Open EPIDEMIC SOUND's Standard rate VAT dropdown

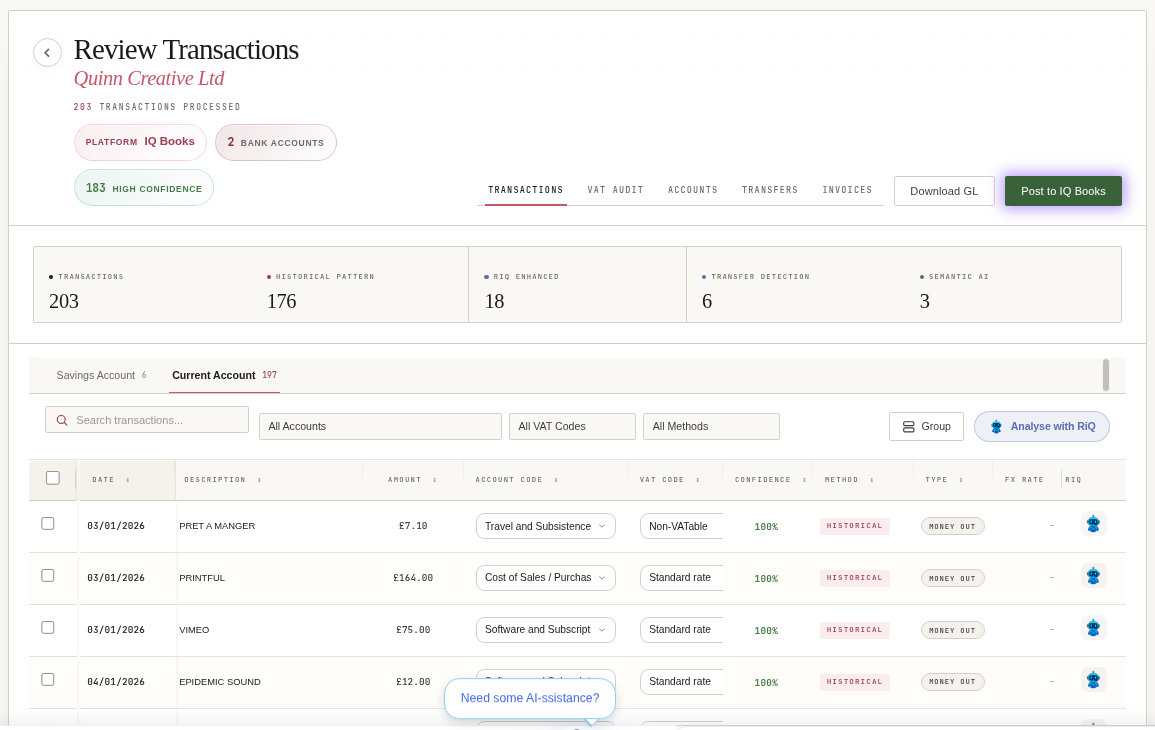681,681
